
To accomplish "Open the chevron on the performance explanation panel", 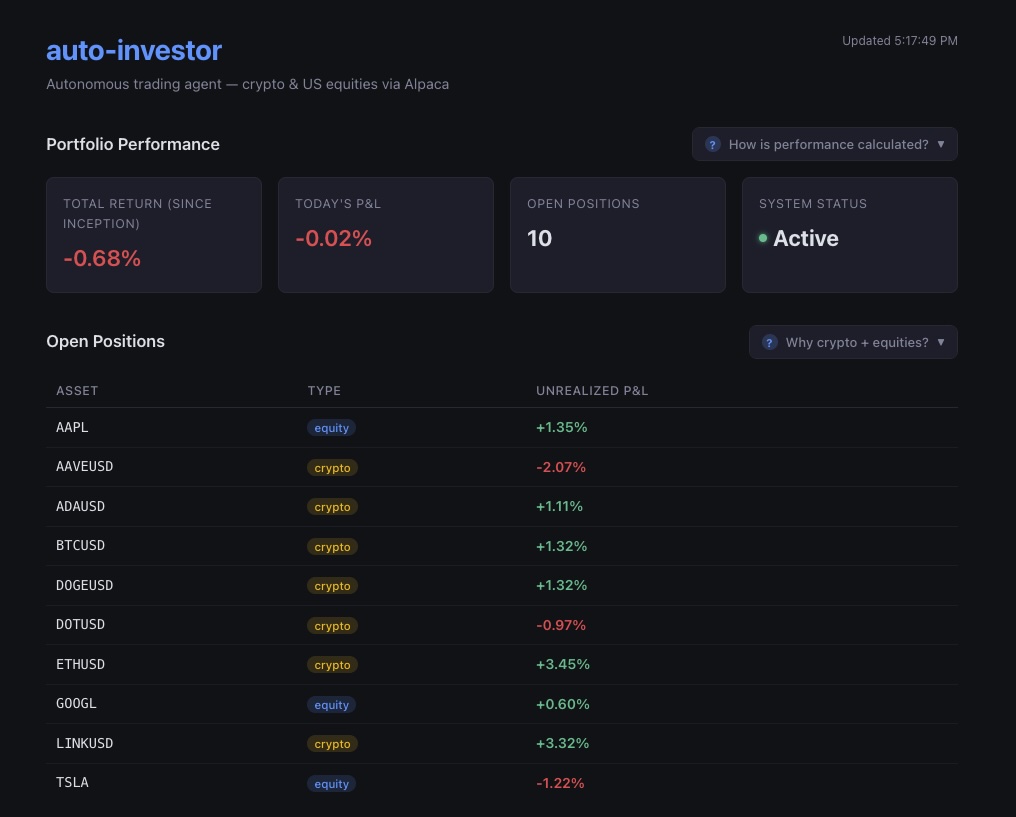I will (940, 144).
